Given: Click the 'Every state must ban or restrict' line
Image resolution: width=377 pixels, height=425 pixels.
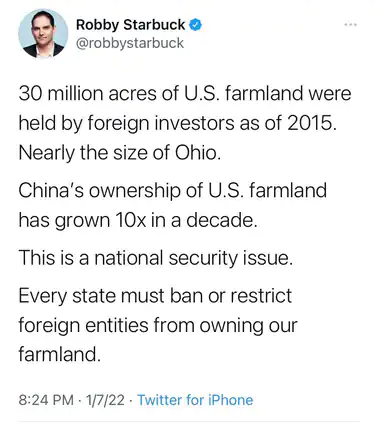Looking at the screenshot, I should coord(155,296).
